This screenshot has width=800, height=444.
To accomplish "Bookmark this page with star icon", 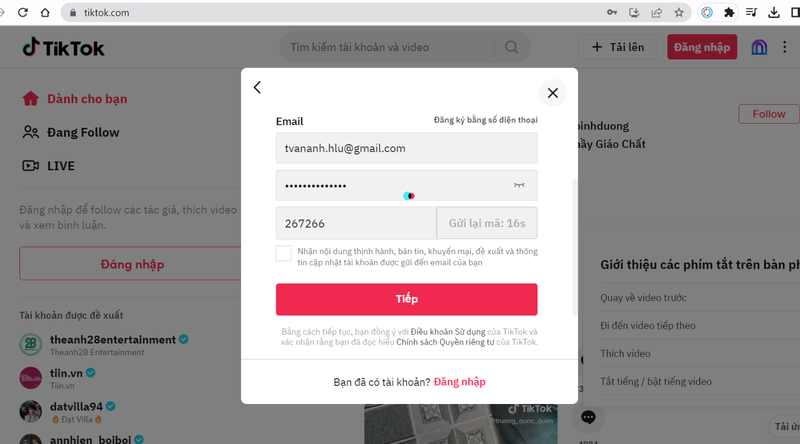I will click(680, 13).
